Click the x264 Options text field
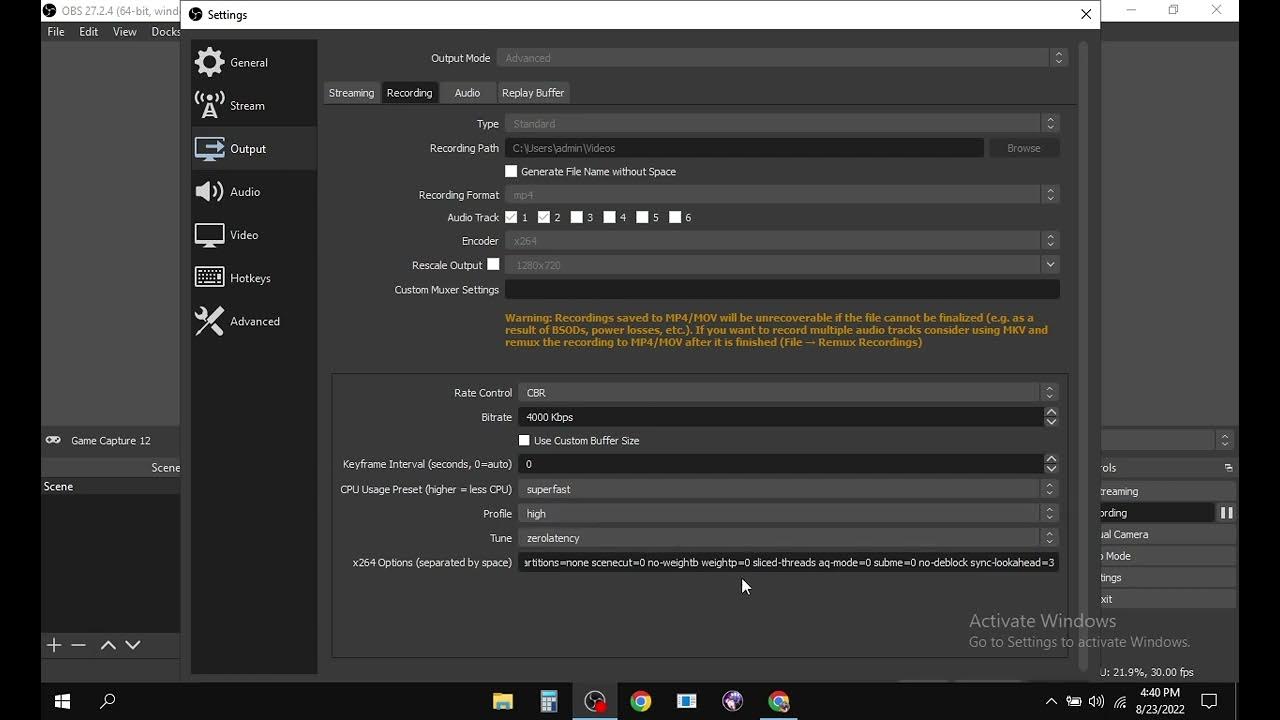Viewport: 1280px width, 720px height. pyautogui.click(x=788, y=562)
